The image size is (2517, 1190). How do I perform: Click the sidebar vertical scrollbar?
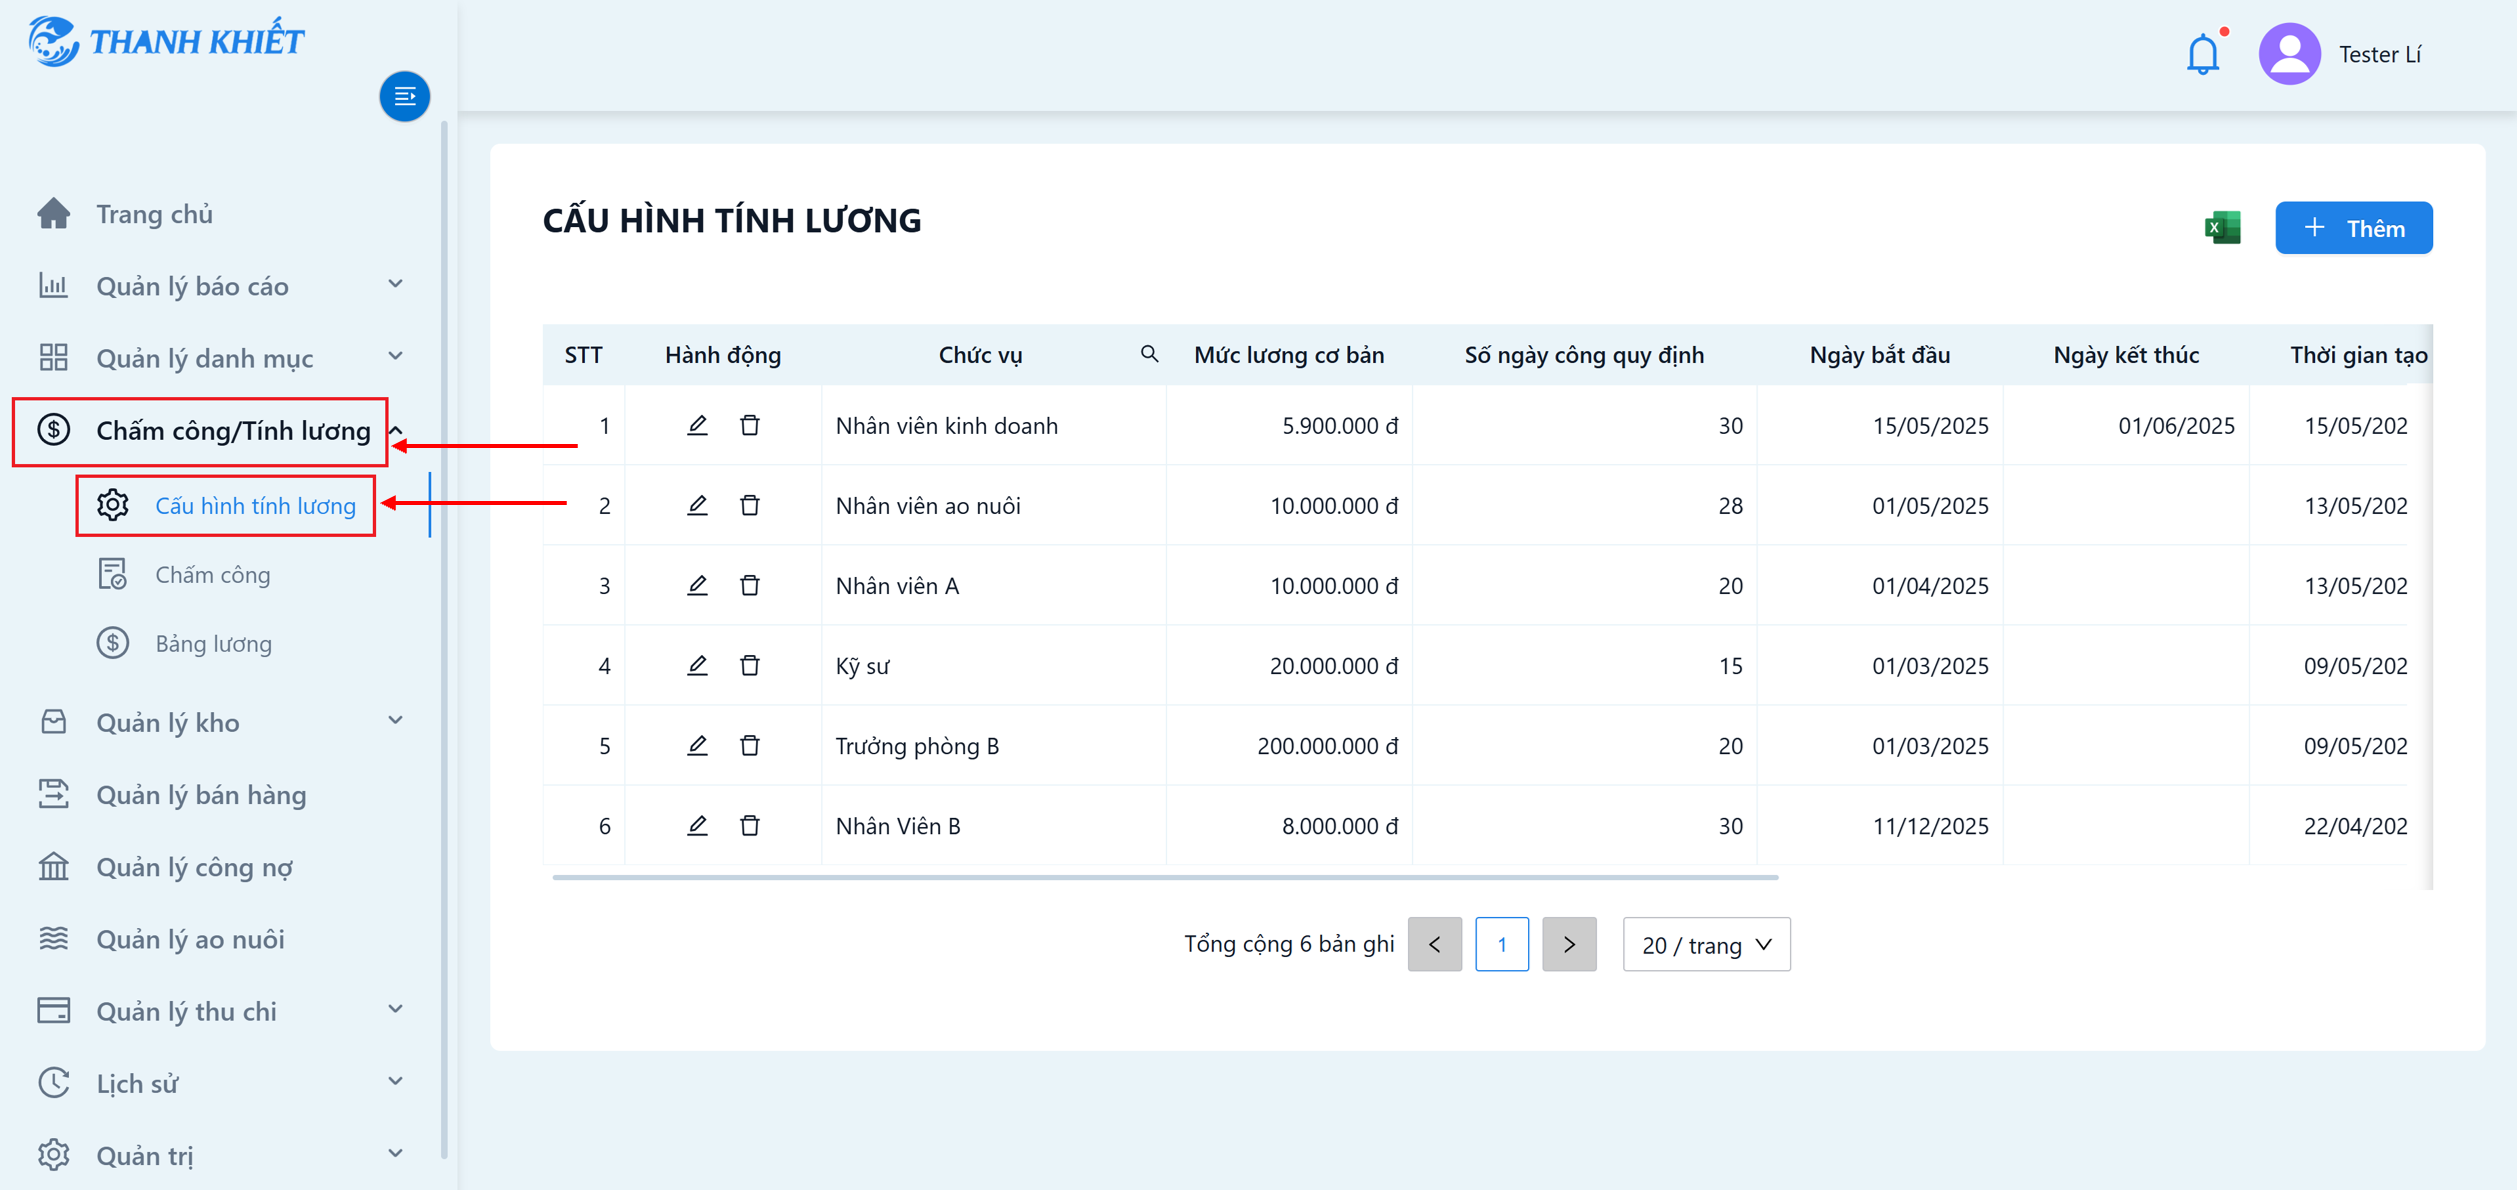(x=444, y=640)
